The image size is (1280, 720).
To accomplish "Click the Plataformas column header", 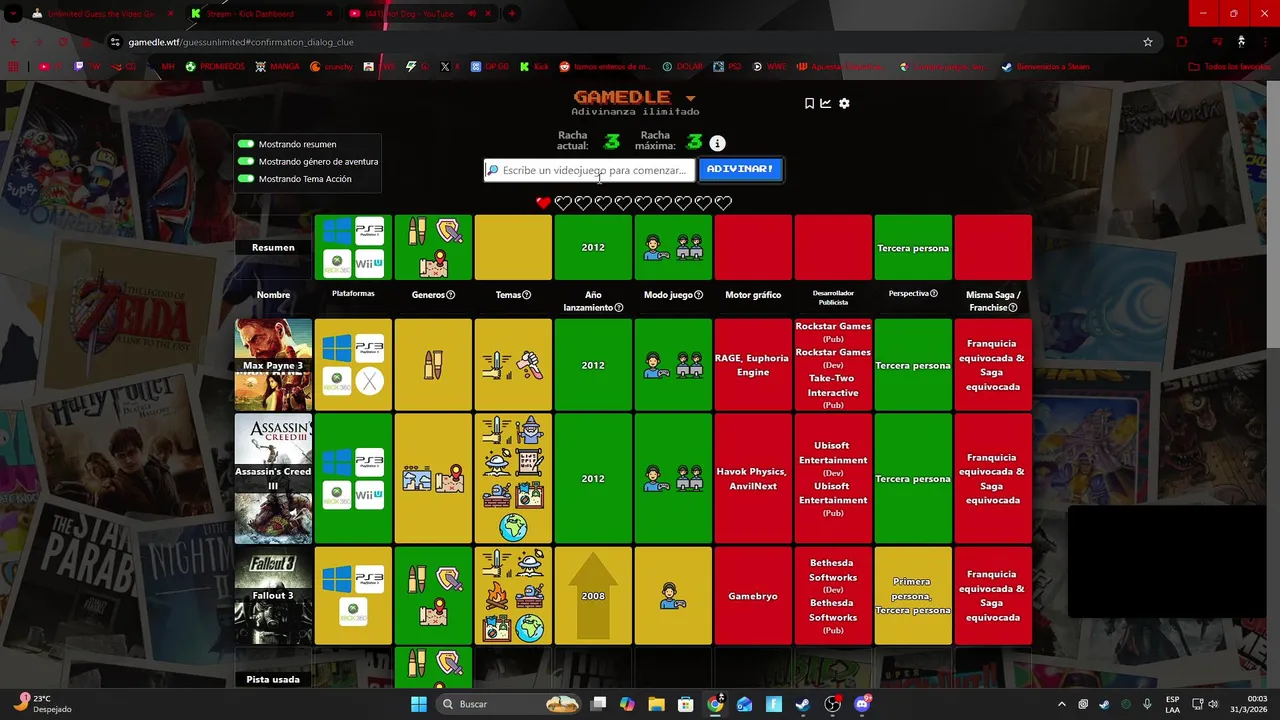I will click(353, 293).
